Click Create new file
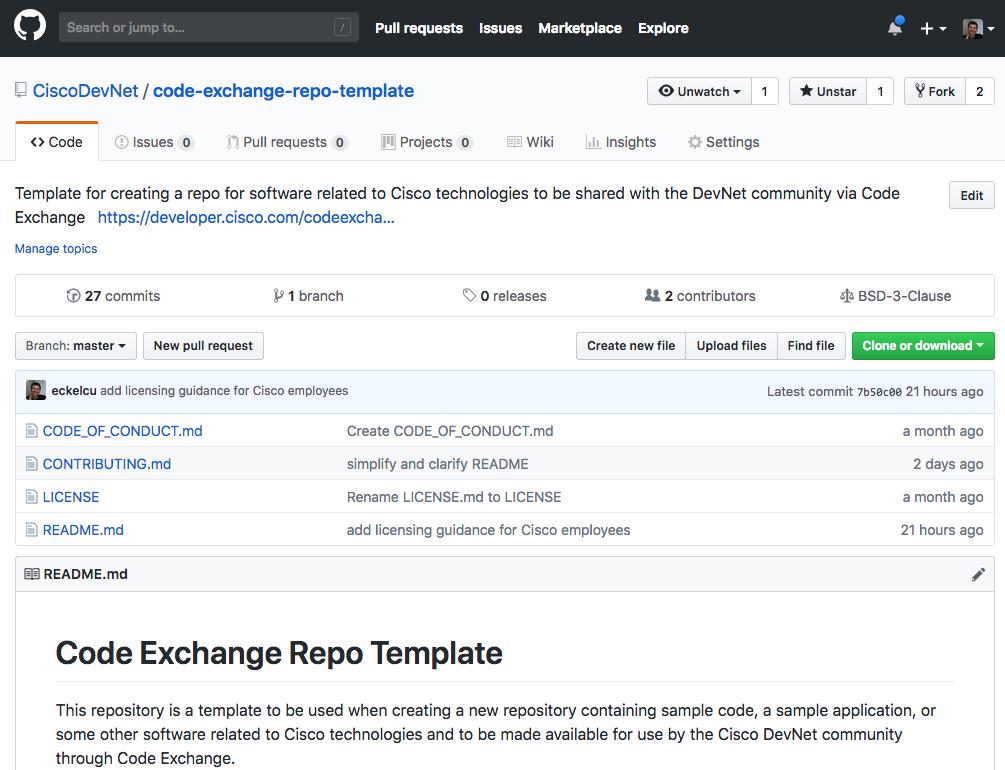1005x770 pixels. click(631, 346)
